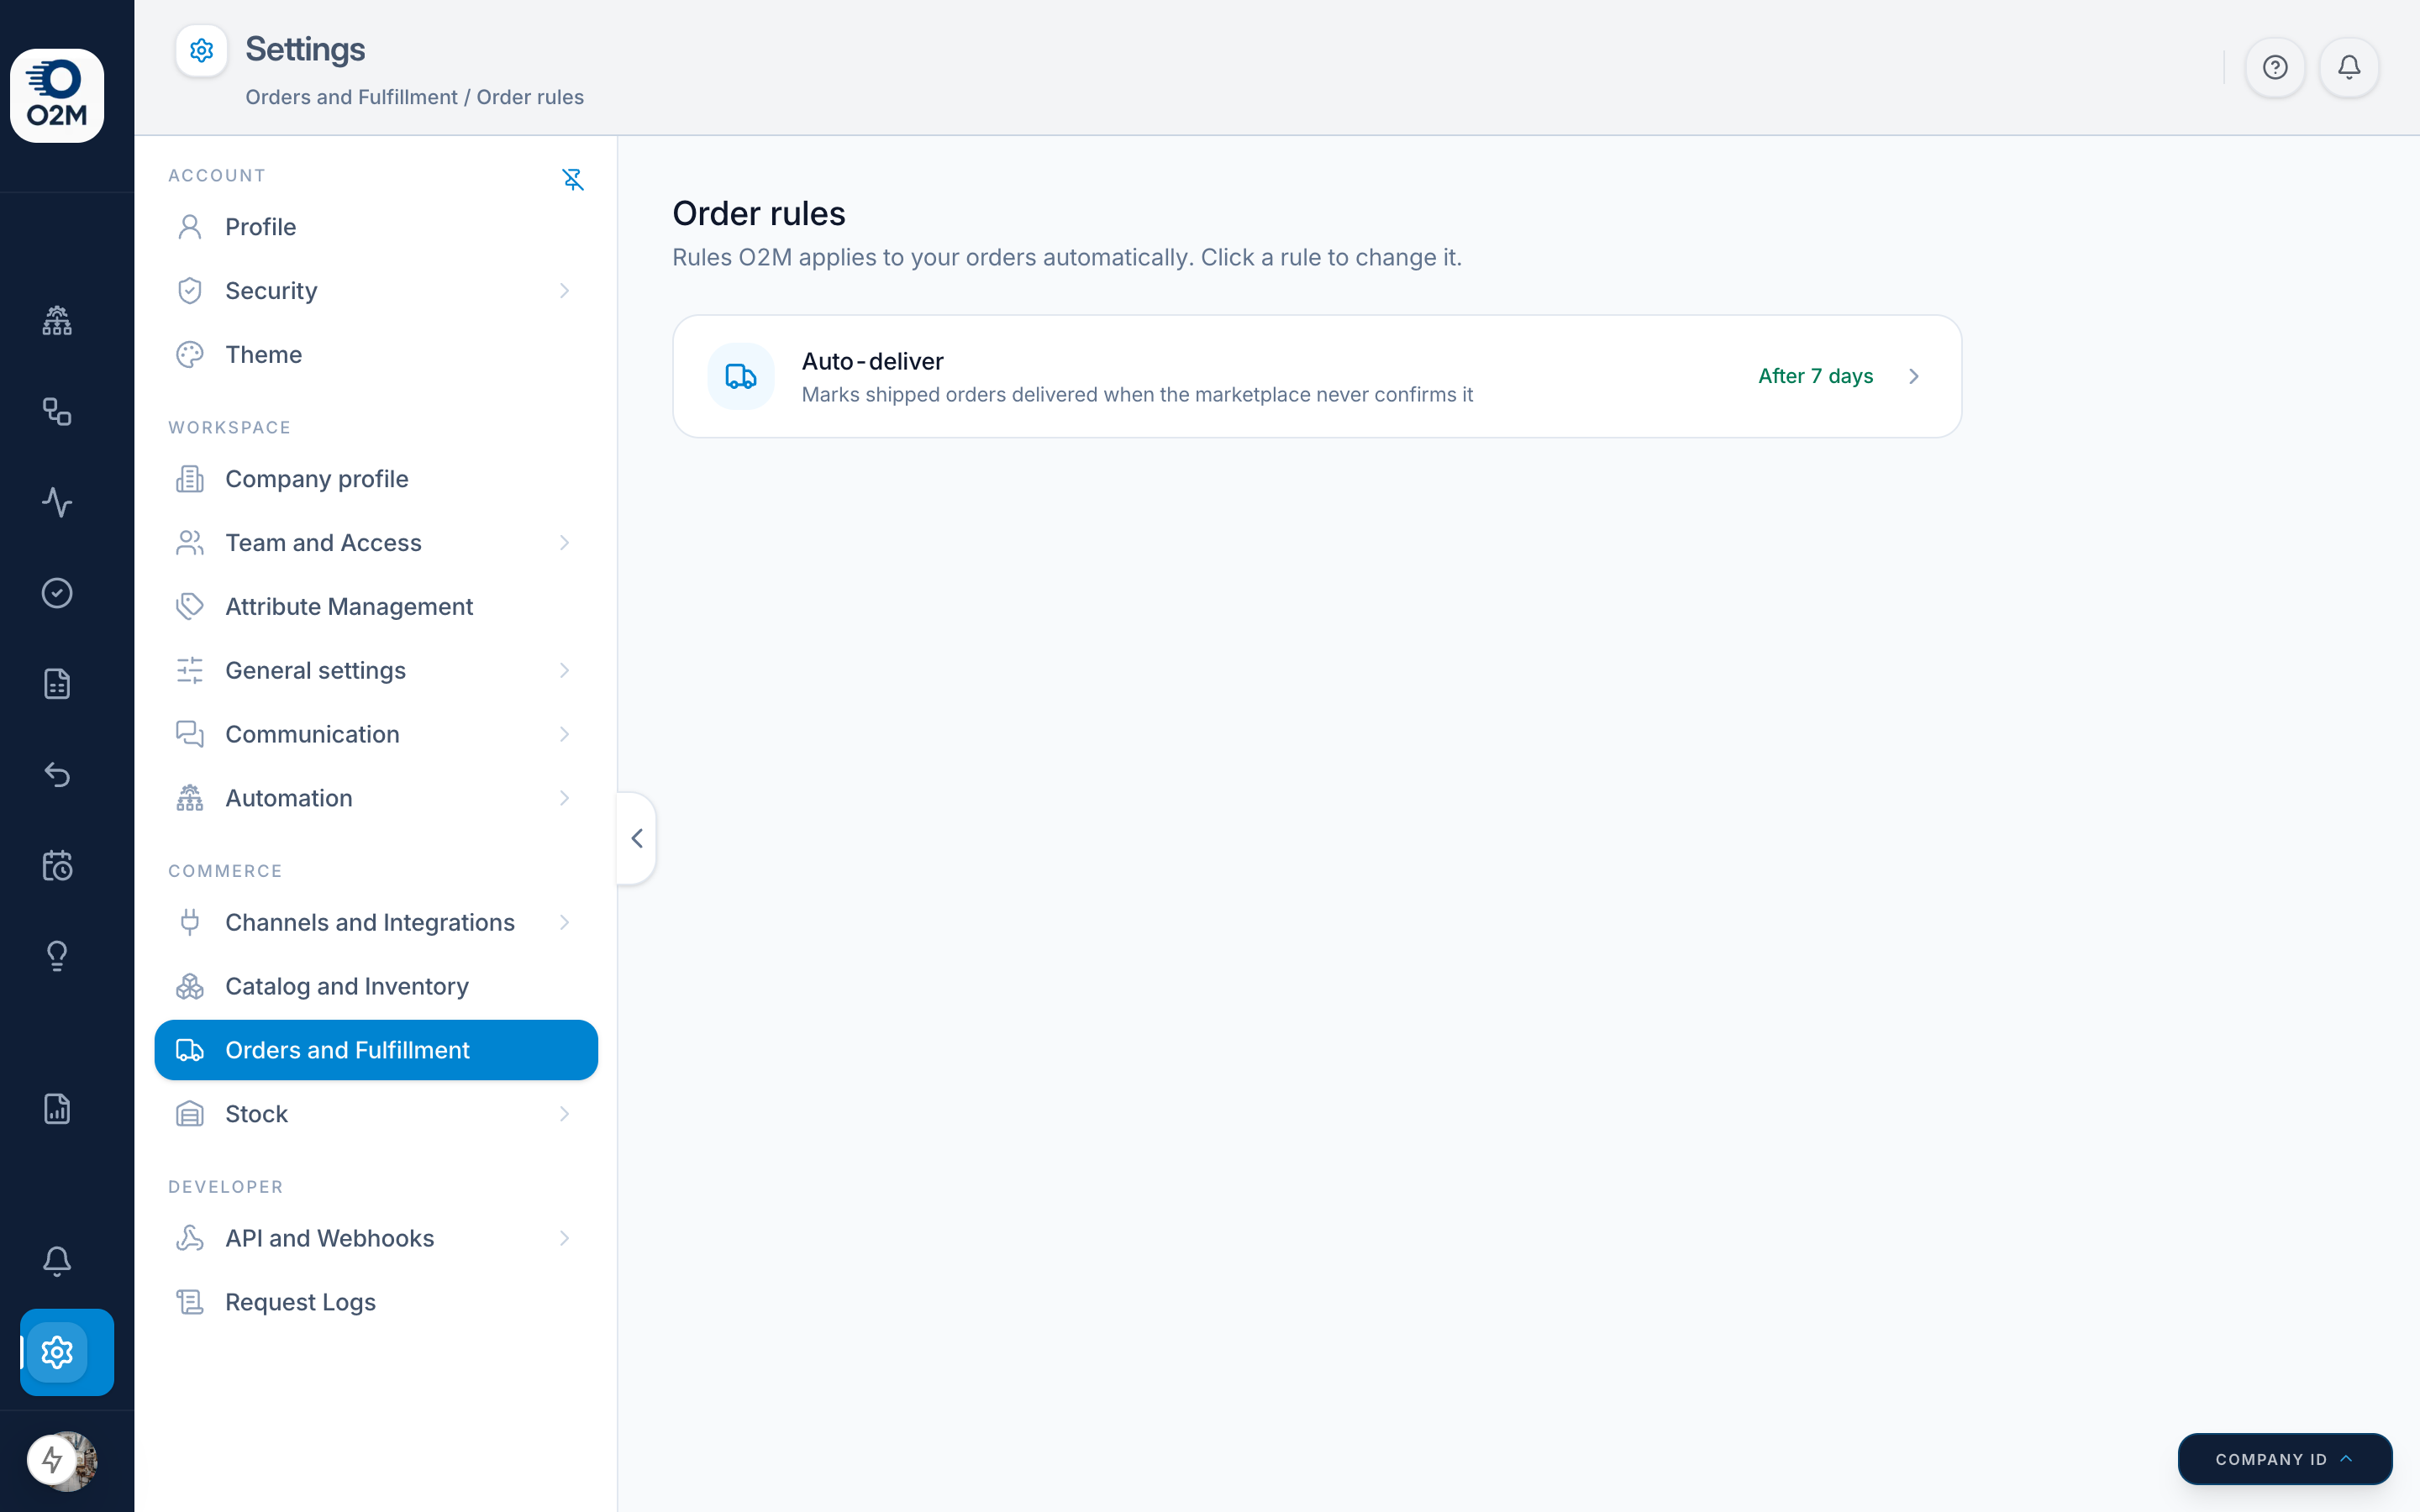The width and height of the screenshot is (2420, 1512).
Task: Open the help question-mark icon
Action: pos(2275,67)
